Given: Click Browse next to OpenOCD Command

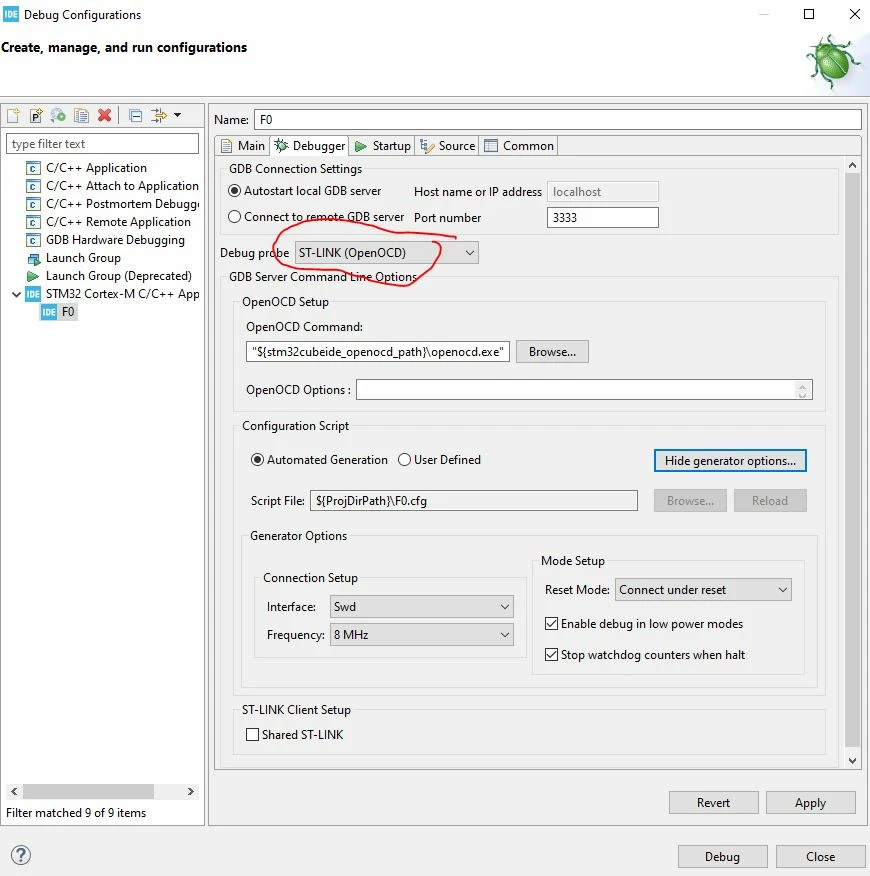Looking at the screenshot, I should coord(552,352).
